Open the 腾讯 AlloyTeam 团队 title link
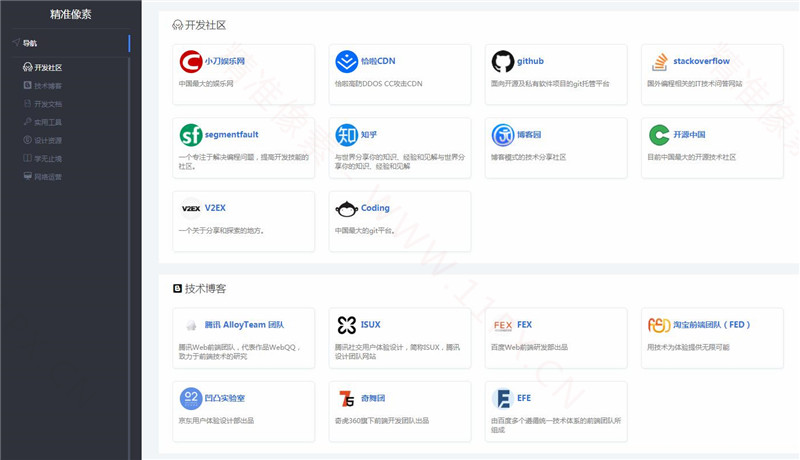Image resolution: width=800 pixels, height=460 pixels. pos(244,325)
